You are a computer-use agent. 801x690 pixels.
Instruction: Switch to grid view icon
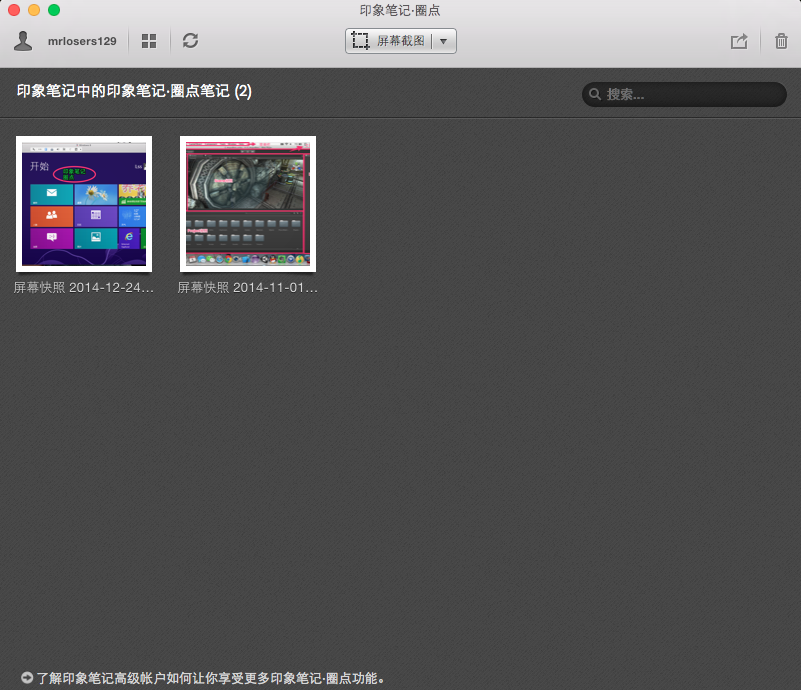pyautogui.click(x=149, y=41)
